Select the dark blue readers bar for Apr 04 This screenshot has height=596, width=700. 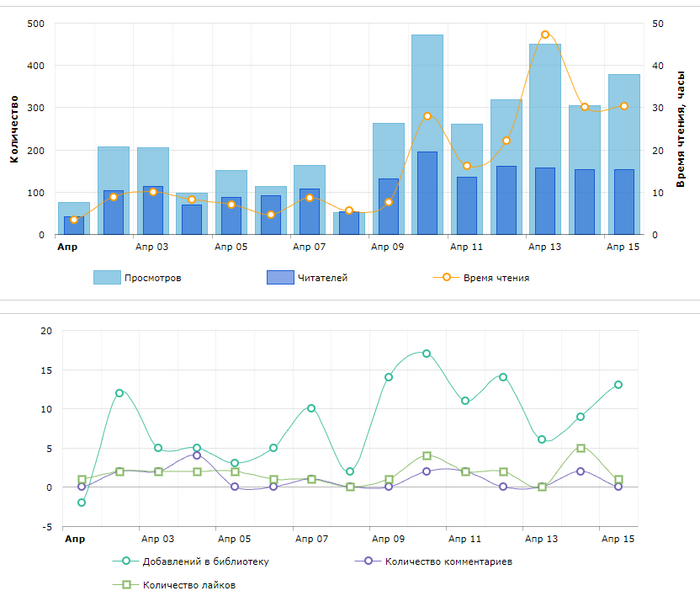[192, 219]
